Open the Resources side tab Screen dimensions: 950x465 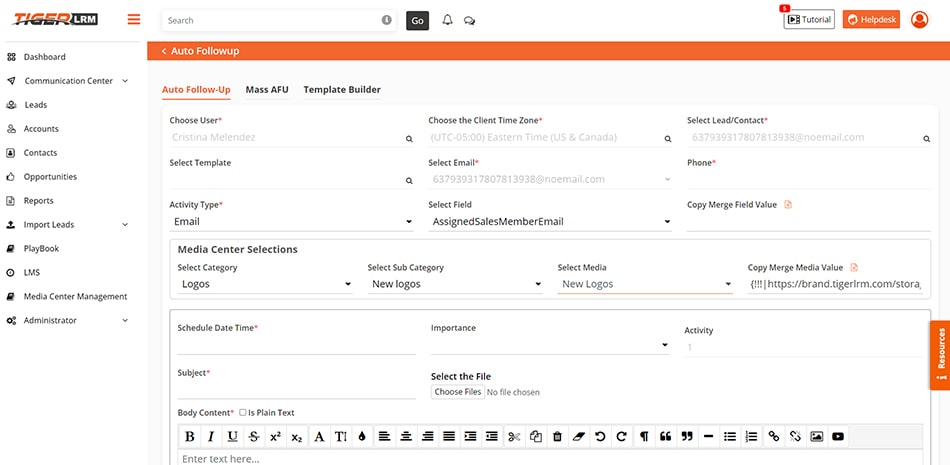point(940,355)
